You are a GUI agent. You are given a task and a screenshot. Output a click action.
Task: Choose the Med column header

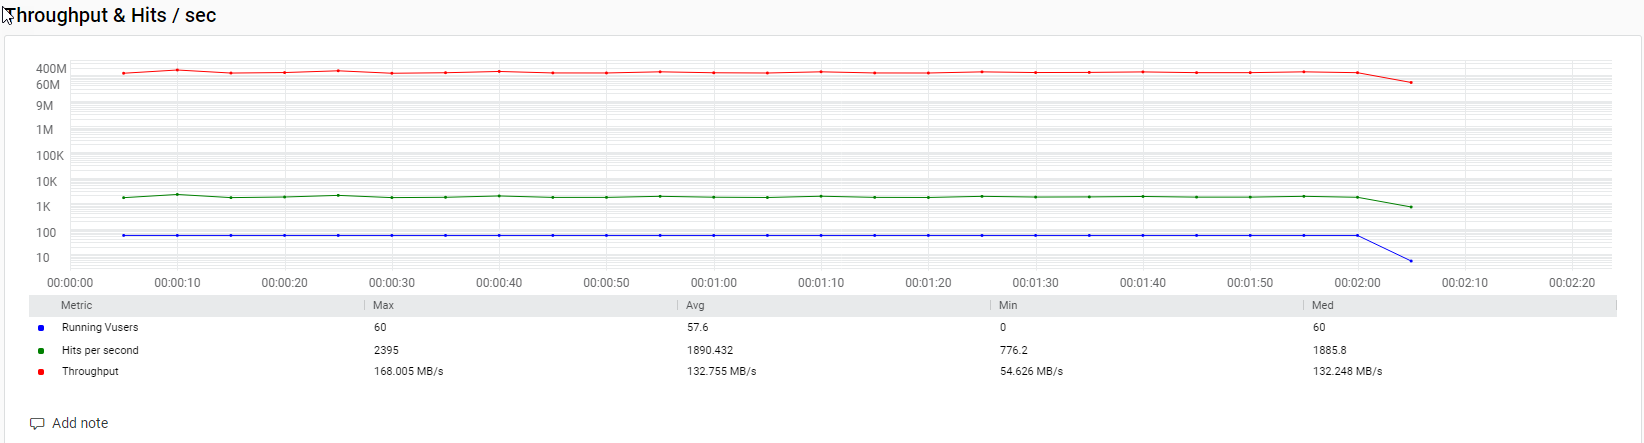point(1322,305)
